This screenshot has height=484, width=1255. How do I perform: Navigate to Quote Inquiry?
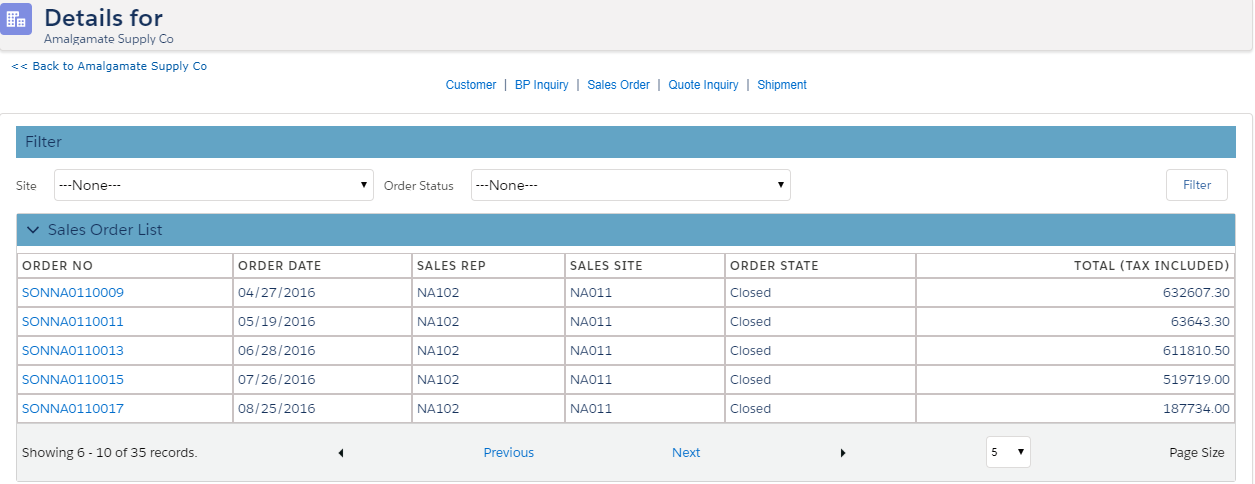pyautogui.click(x=703, y=85)
